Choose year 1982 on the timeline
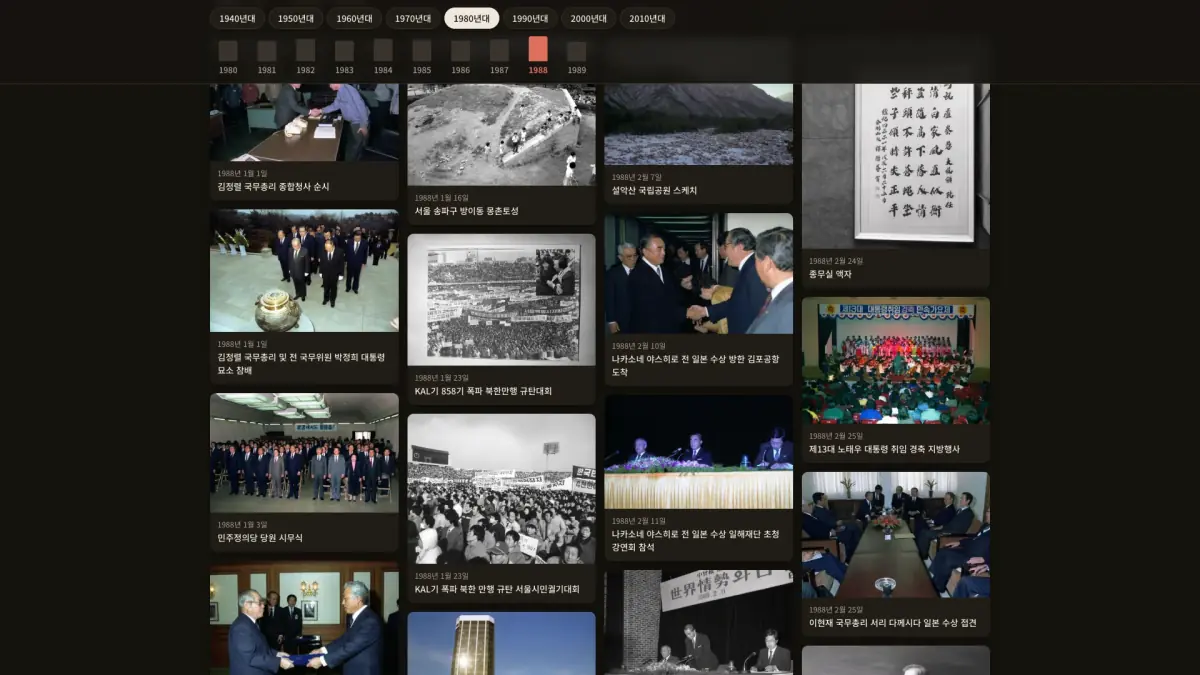Screen dimensions: 1200x675 [306, 57]
